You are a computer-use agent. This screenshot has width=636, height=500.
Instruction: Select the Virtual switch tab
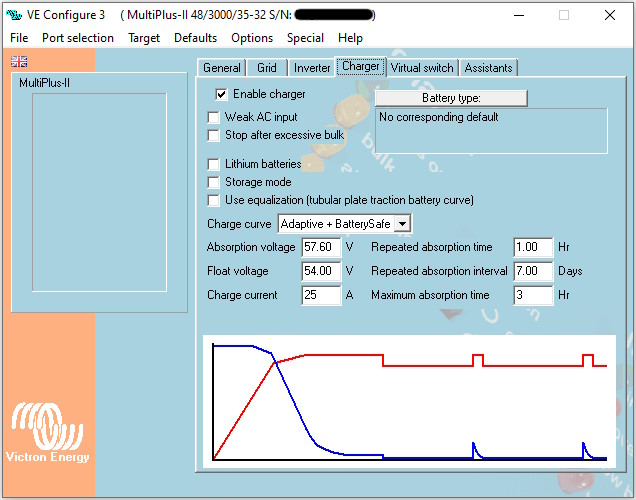421,68
